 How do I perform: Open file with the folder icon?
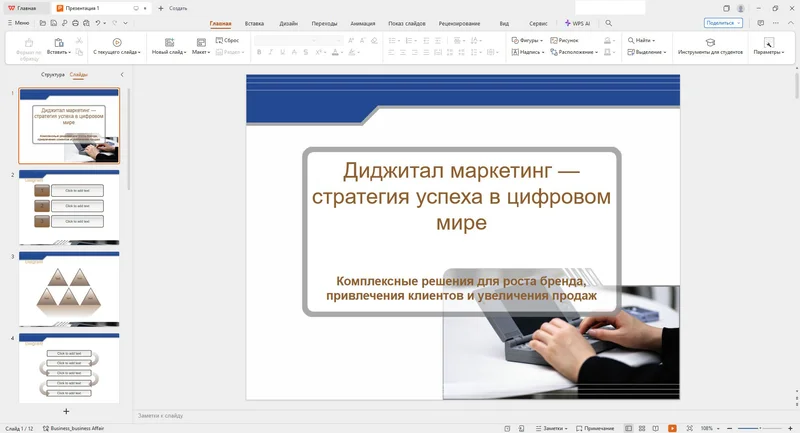[43, 23]
